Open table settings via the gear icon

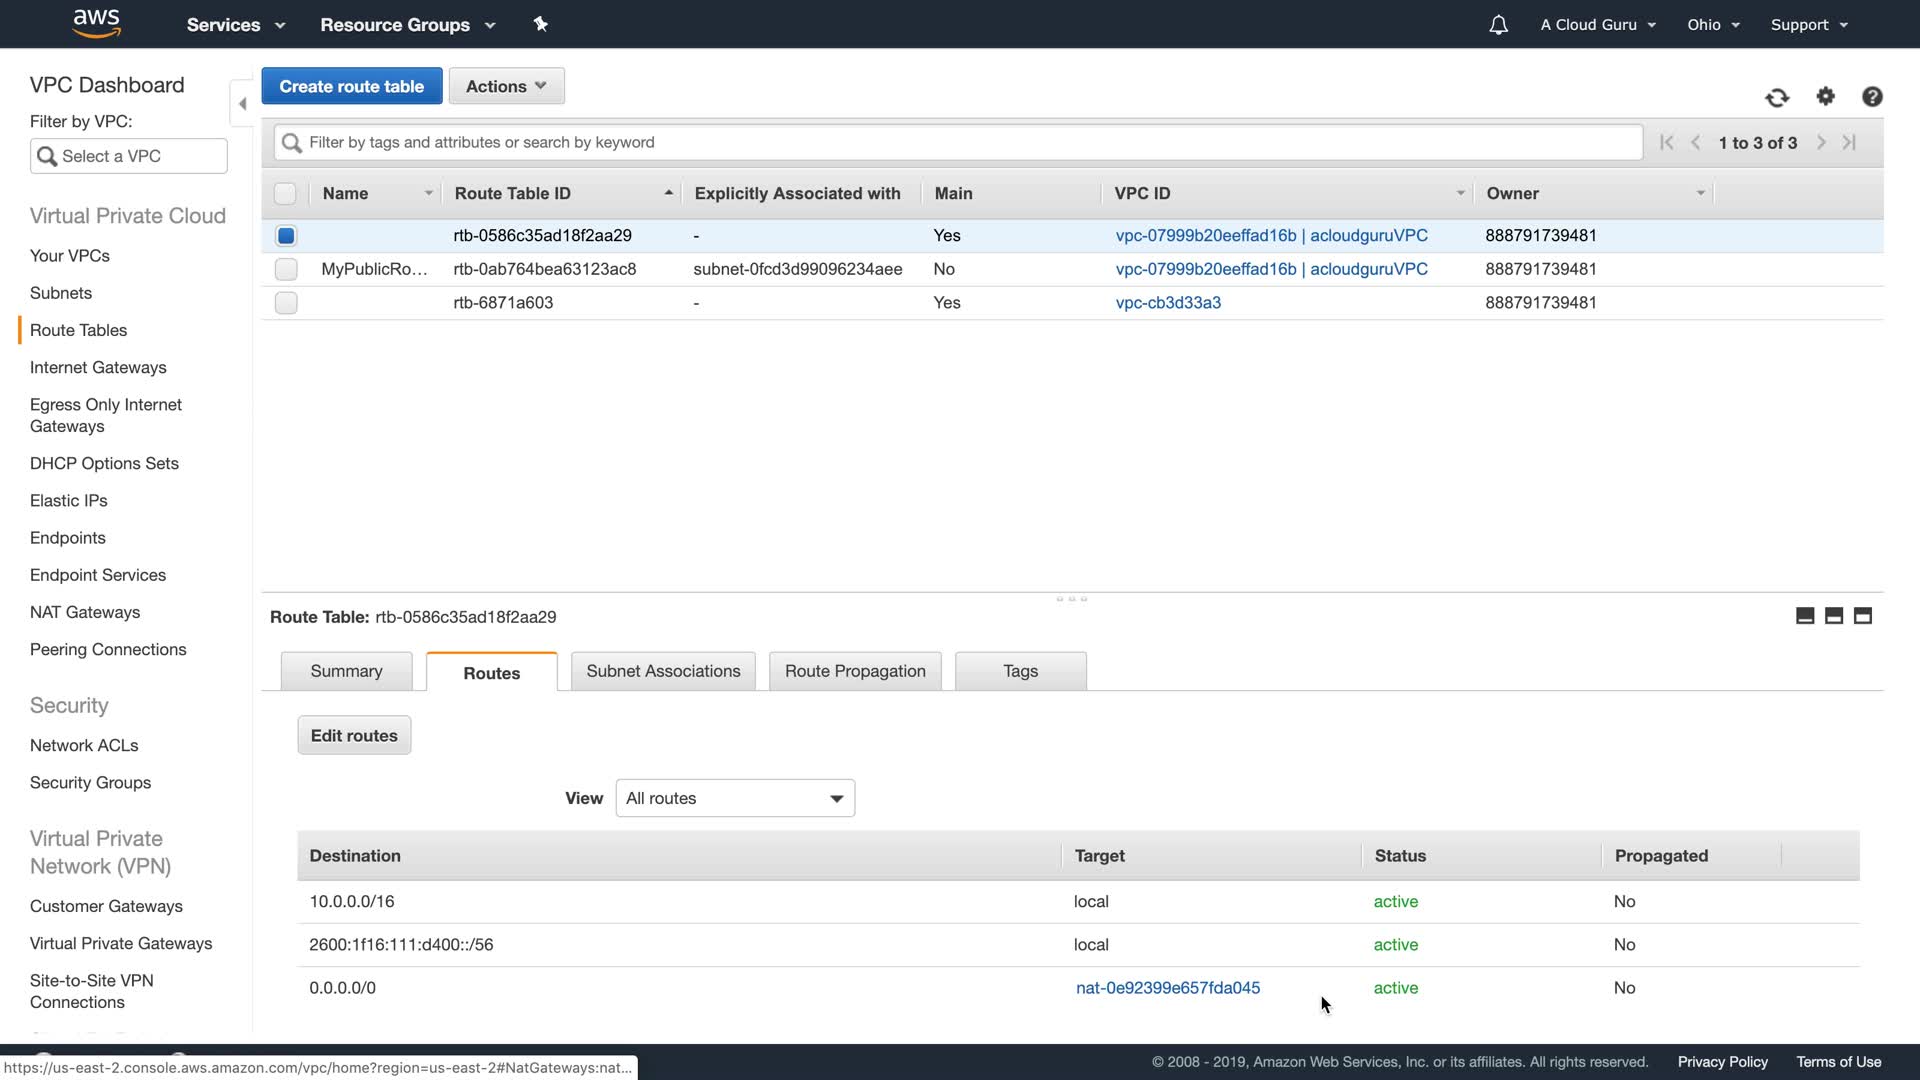pos(1825,96)
